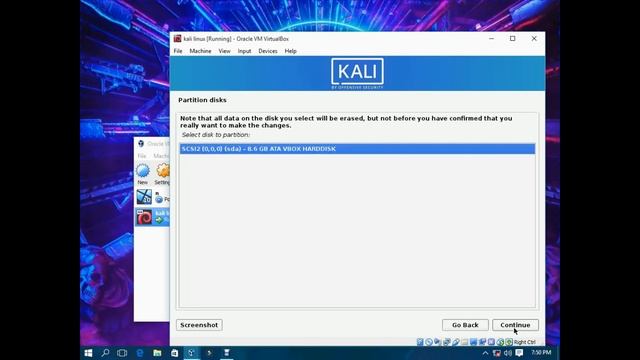Screen dimensions: 640x360
Task: Show hidden tray icons chevron
Action: (485, 353)
